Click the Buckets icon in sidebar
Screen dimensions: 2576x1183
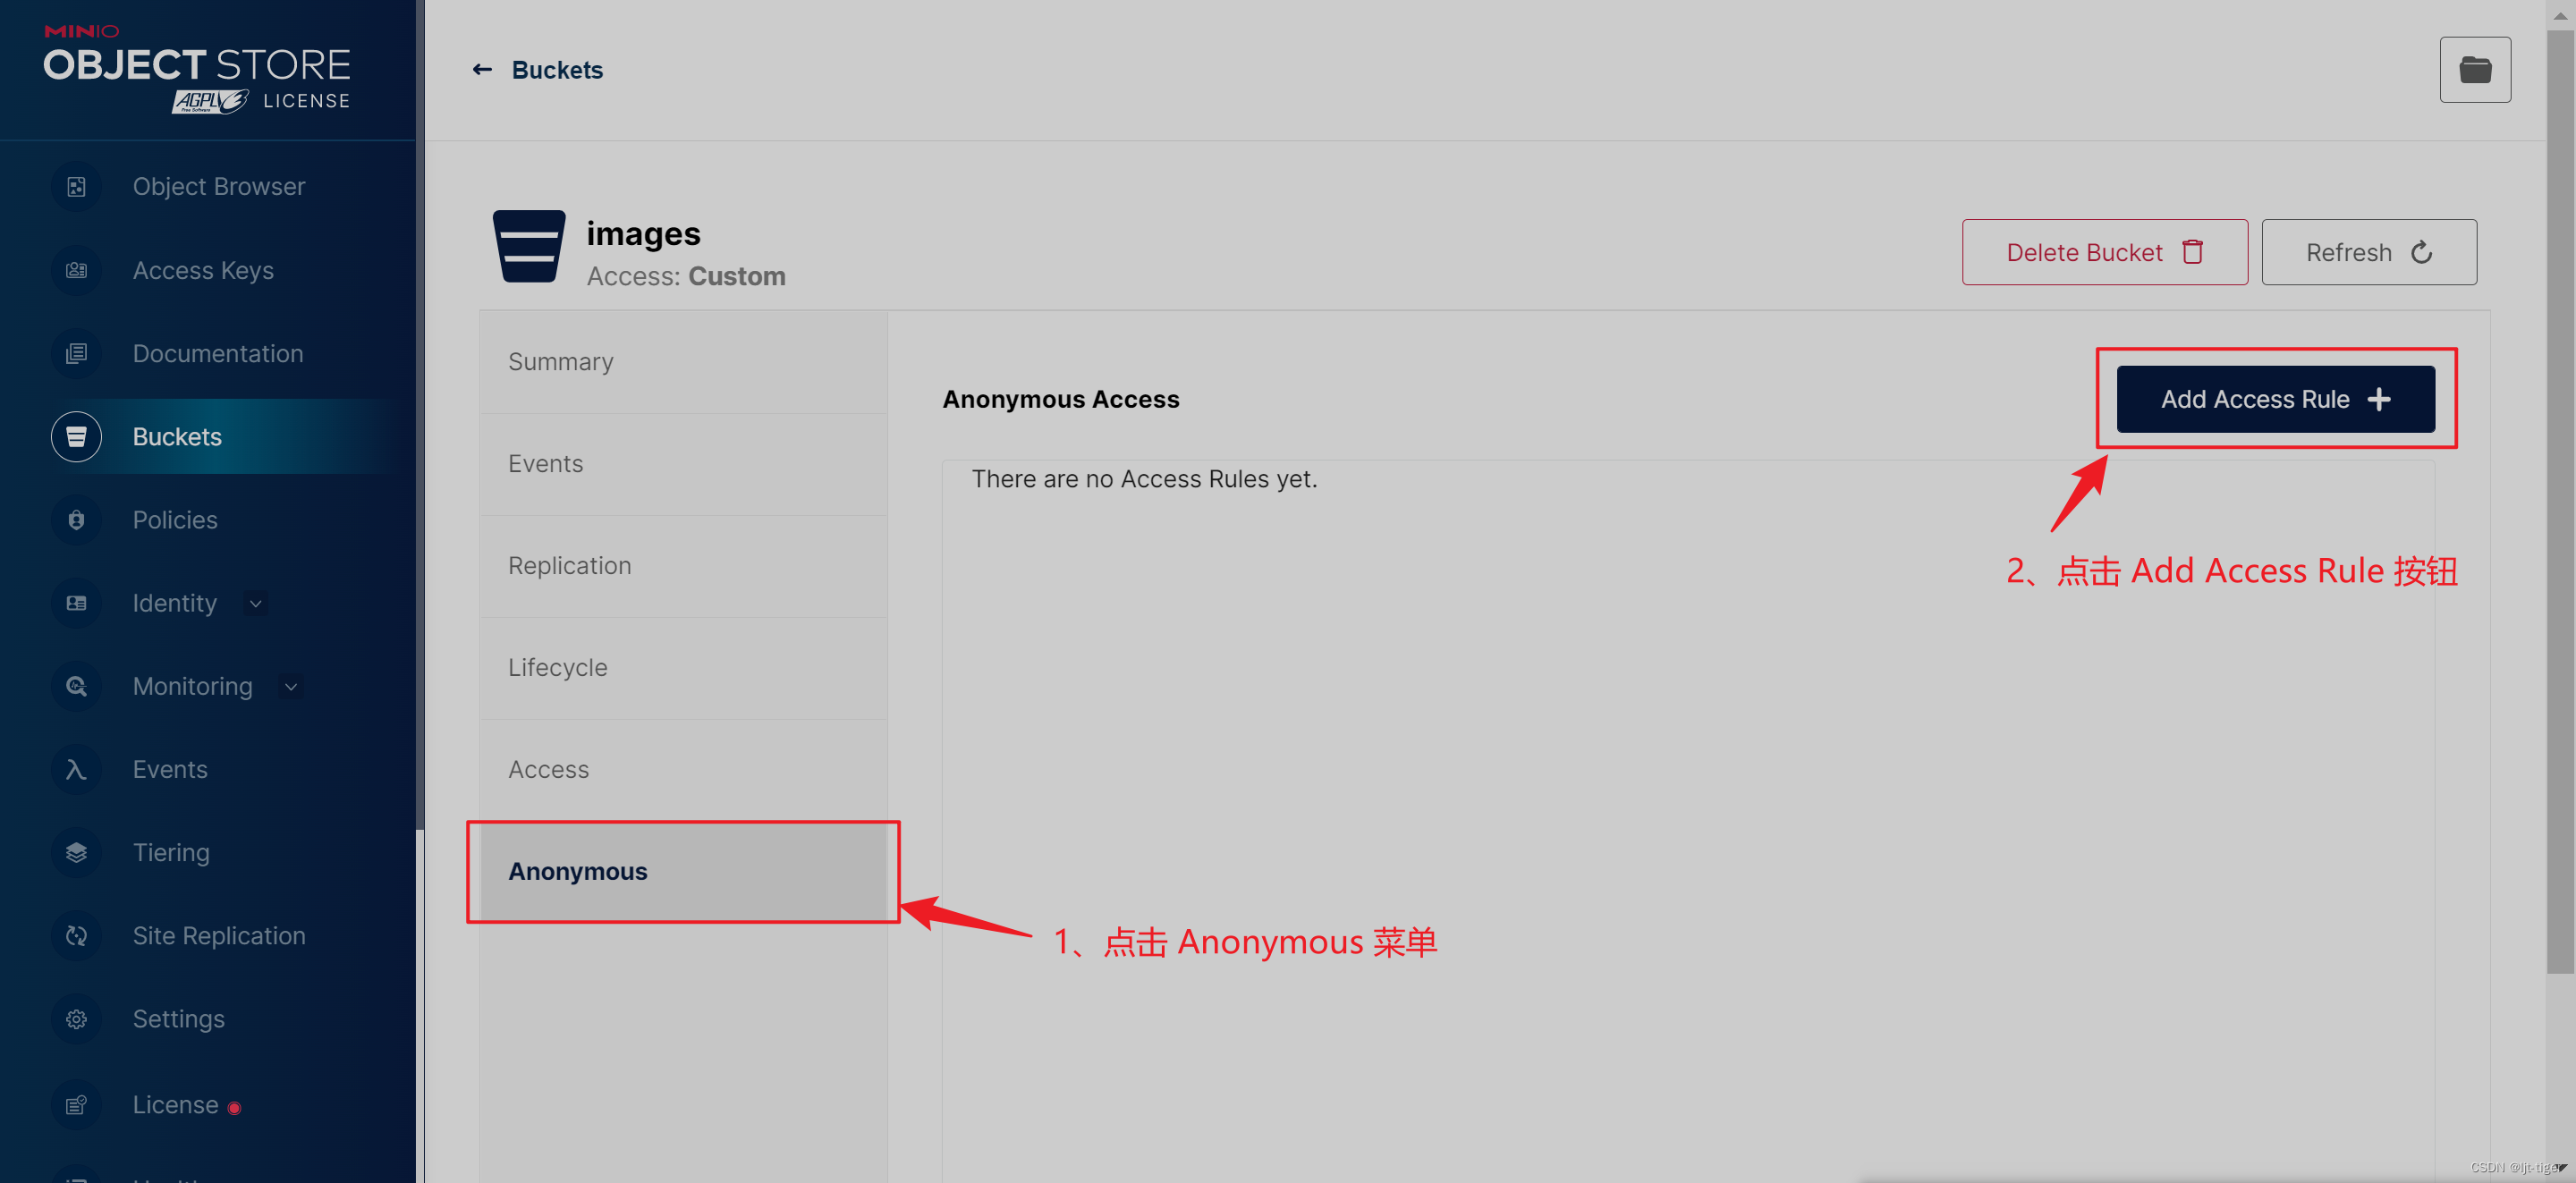tap(77, 435)
